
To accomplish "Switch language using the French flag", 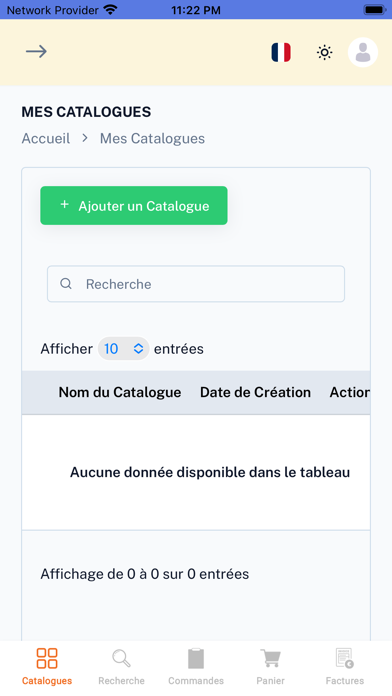I will (x=281, y=52).
